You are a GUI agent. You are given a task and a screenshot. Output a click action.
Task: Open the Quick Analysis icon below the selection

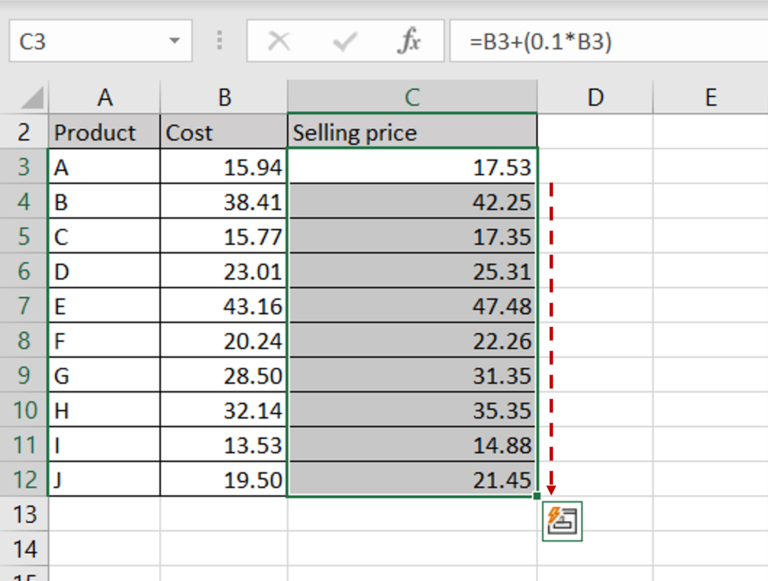tap(562, 521)
